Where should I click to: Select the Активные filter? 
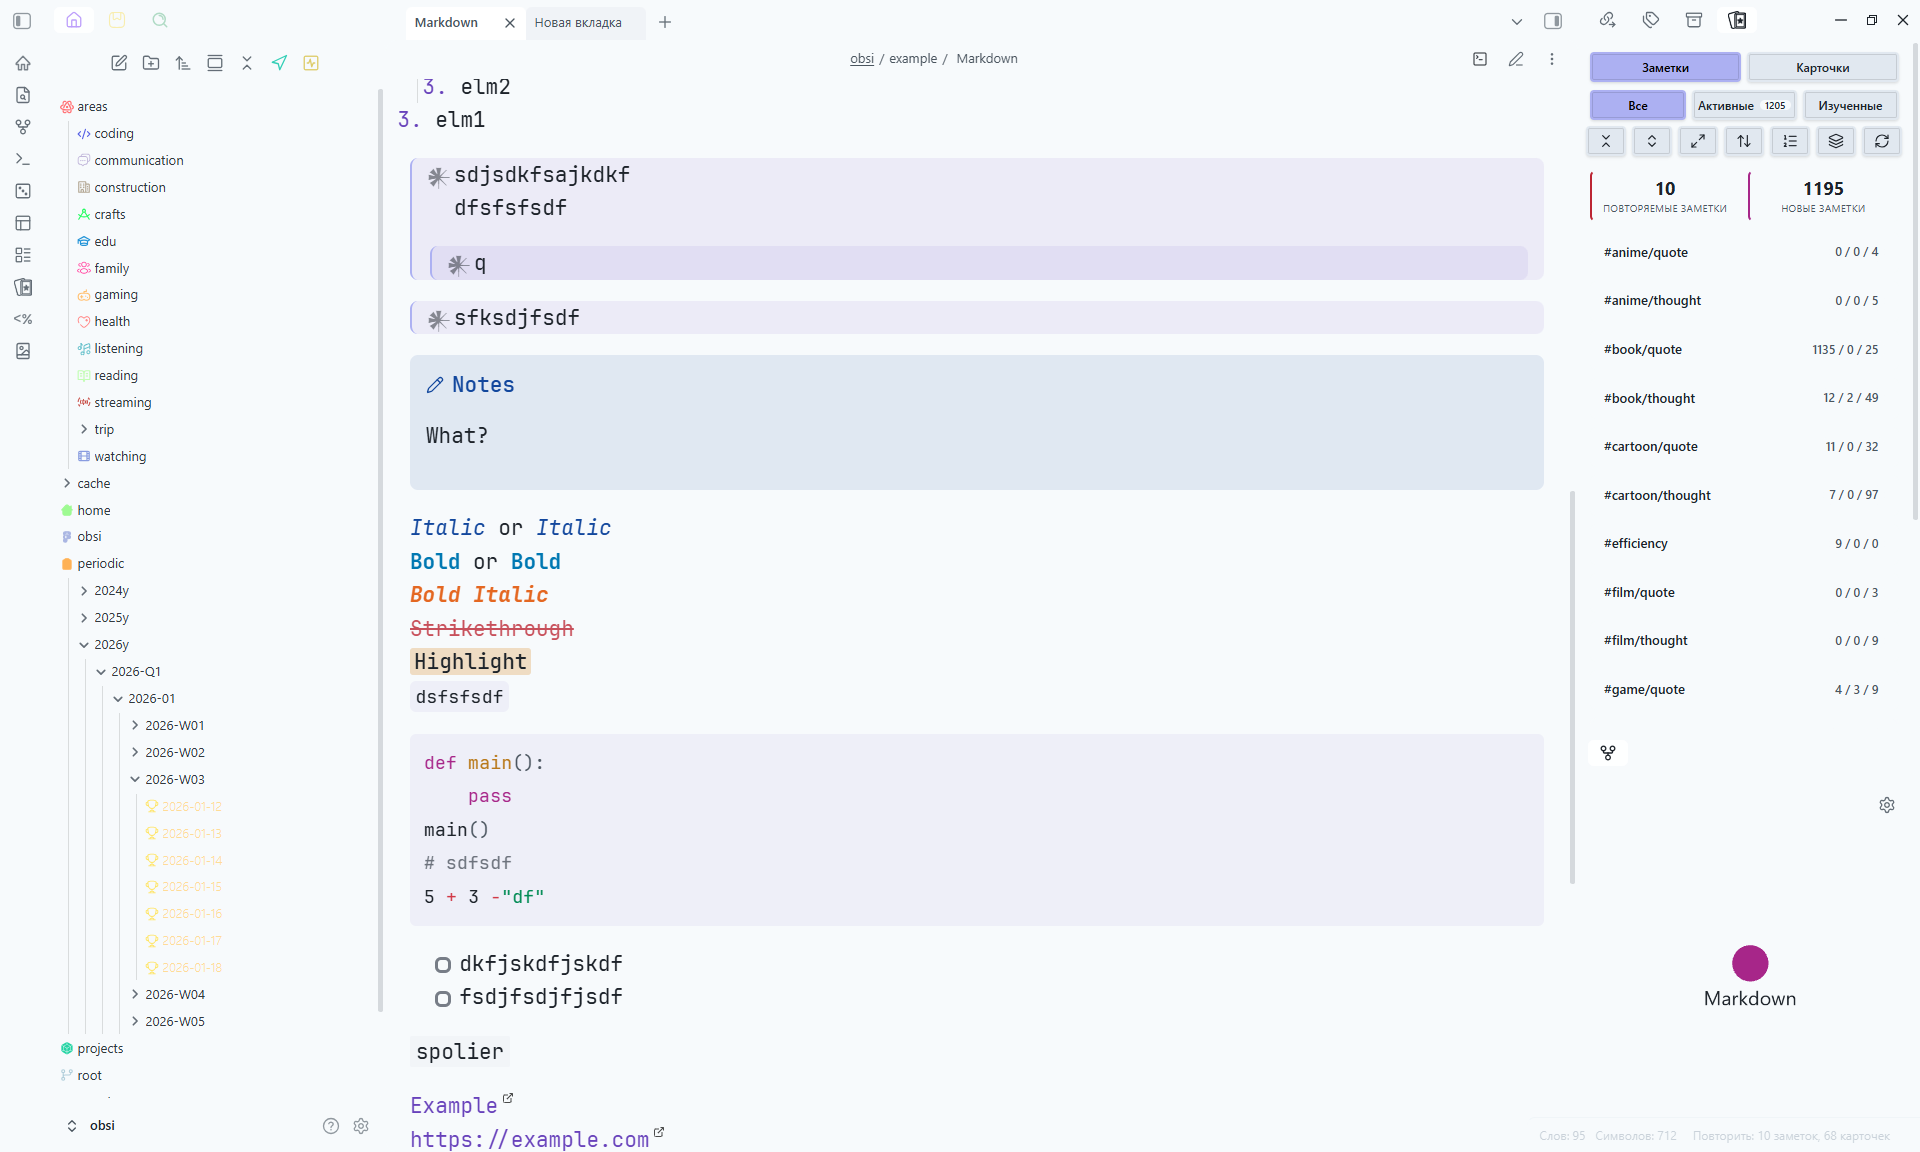pos(1743,106)
